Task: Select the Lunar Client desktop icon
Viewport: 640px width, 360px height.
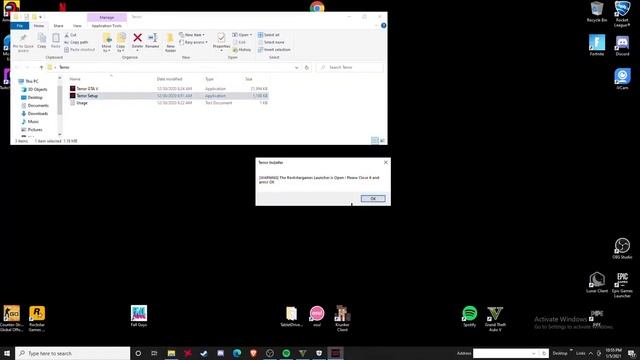Action: pyautogui.click(x=597, y=282)
